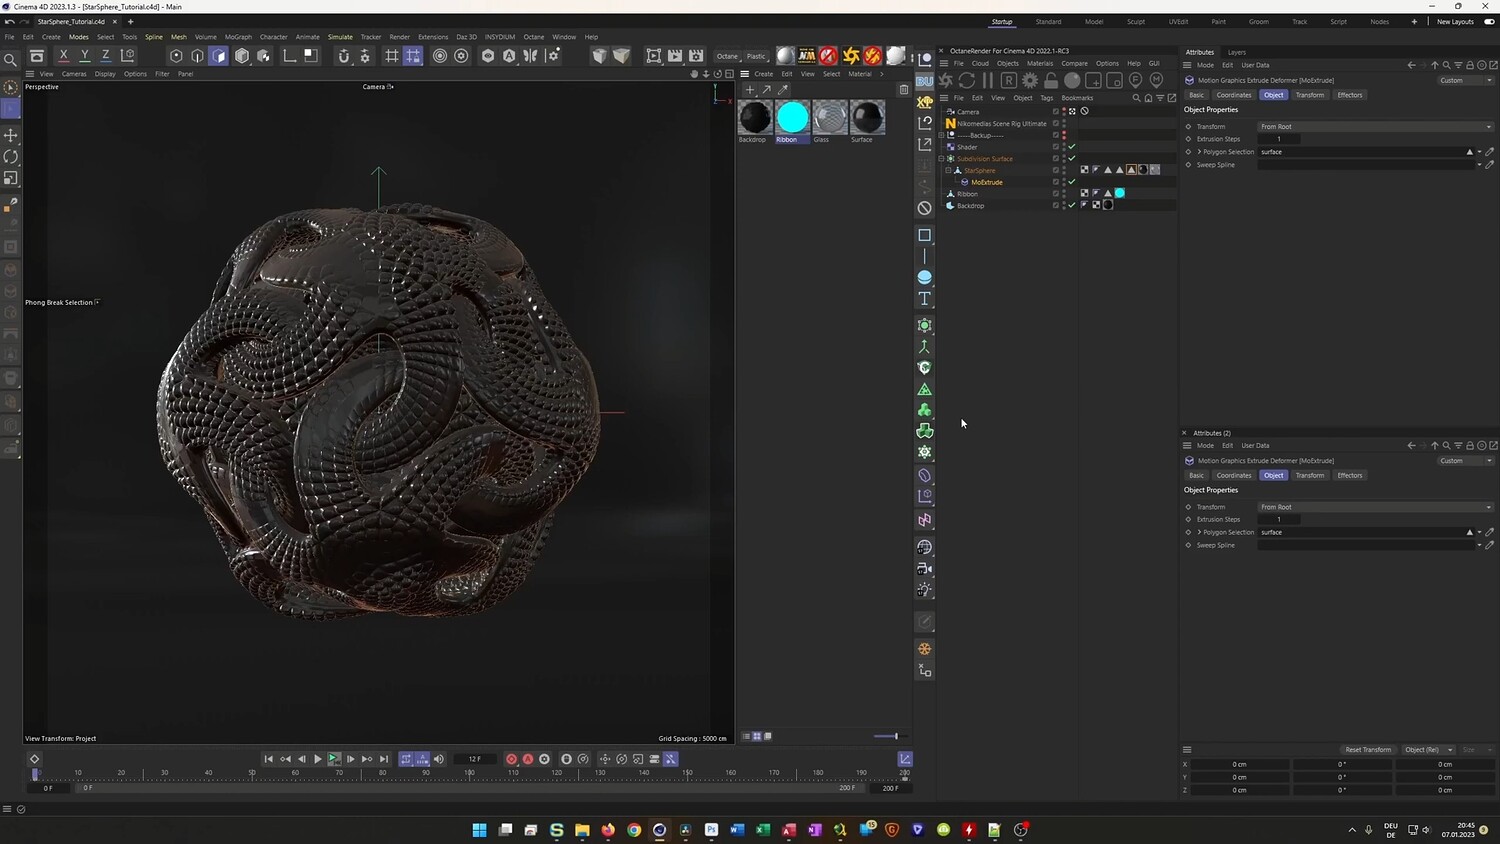This screenshot has height=844, width=1500.
Task: Open the Basic tab in lower Attributes
Action: pyautogui.click(x=1197, y=476)
